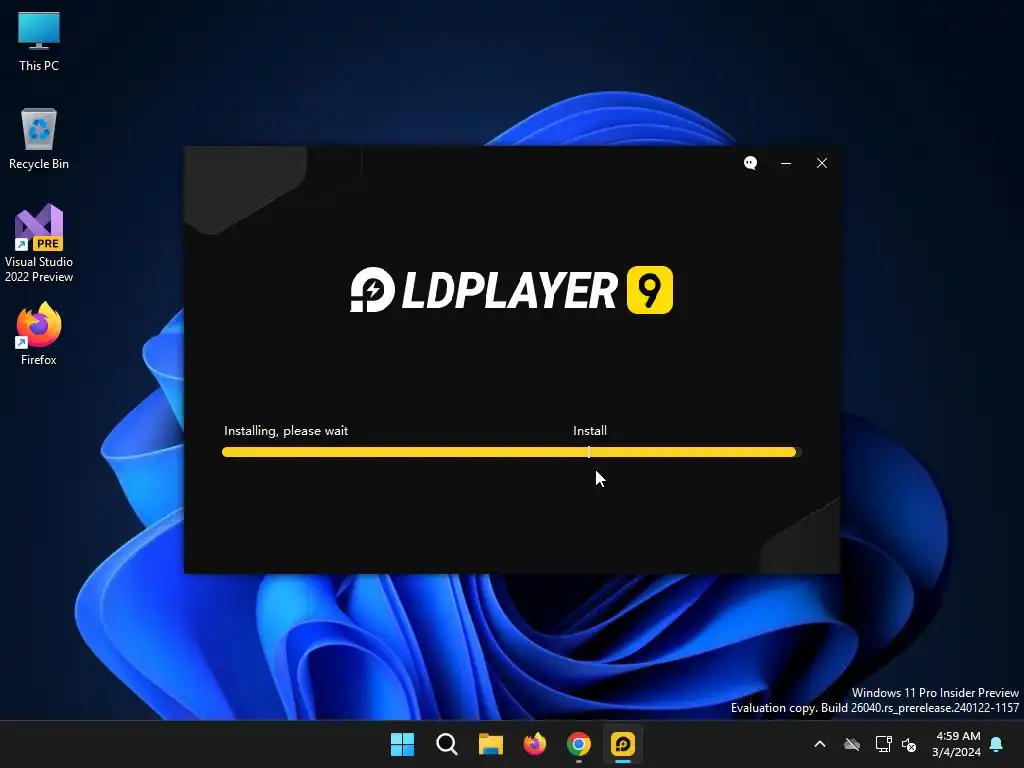Open the Windows Start menu
1024x768 pixels.
click(x=402, y=744)
